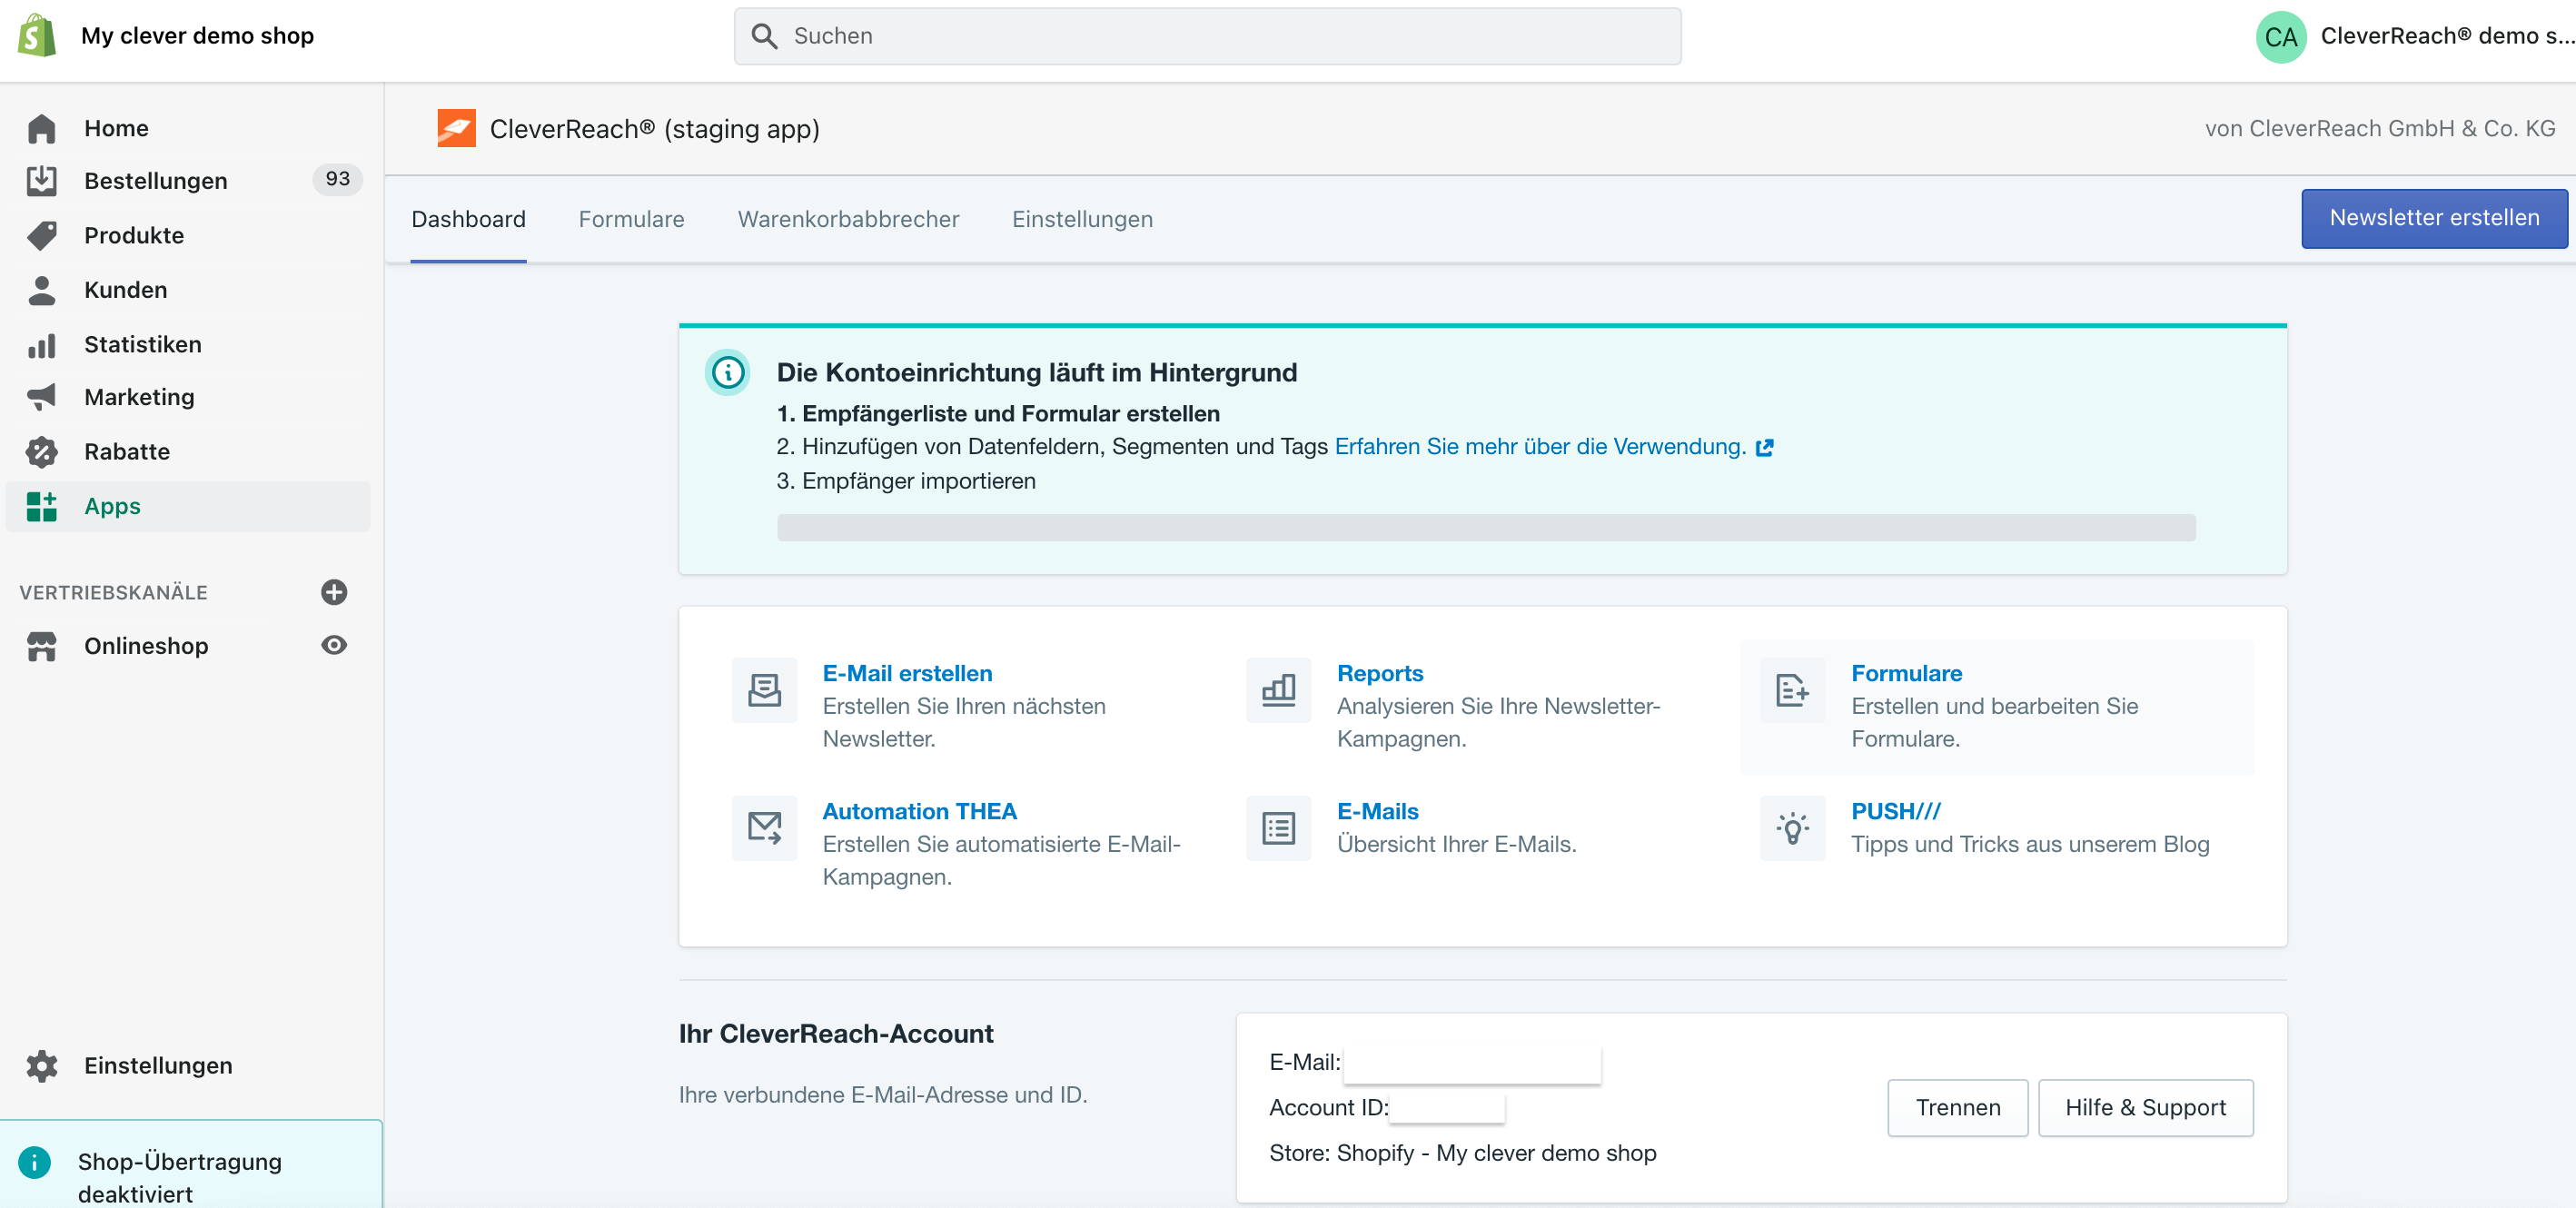Click the von CleverReach GmbH & Co. KG text
The width and height of the screenshot is (2576, 1208).
point(2380,129)
